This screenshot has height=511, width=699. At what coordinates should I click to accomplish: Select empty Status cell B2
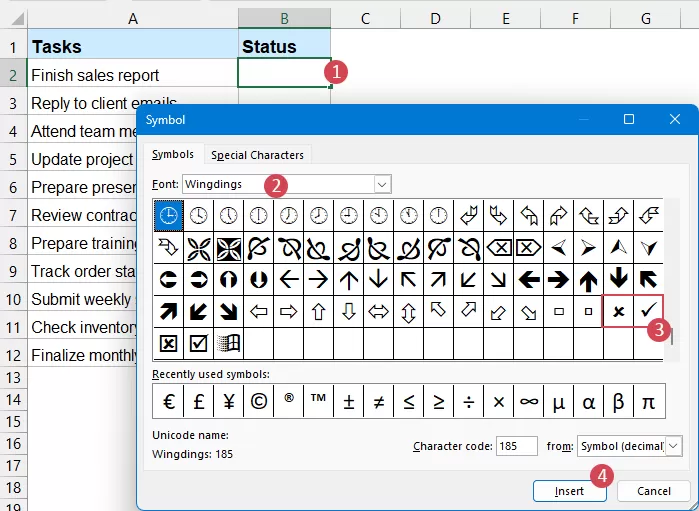[284, 73]
